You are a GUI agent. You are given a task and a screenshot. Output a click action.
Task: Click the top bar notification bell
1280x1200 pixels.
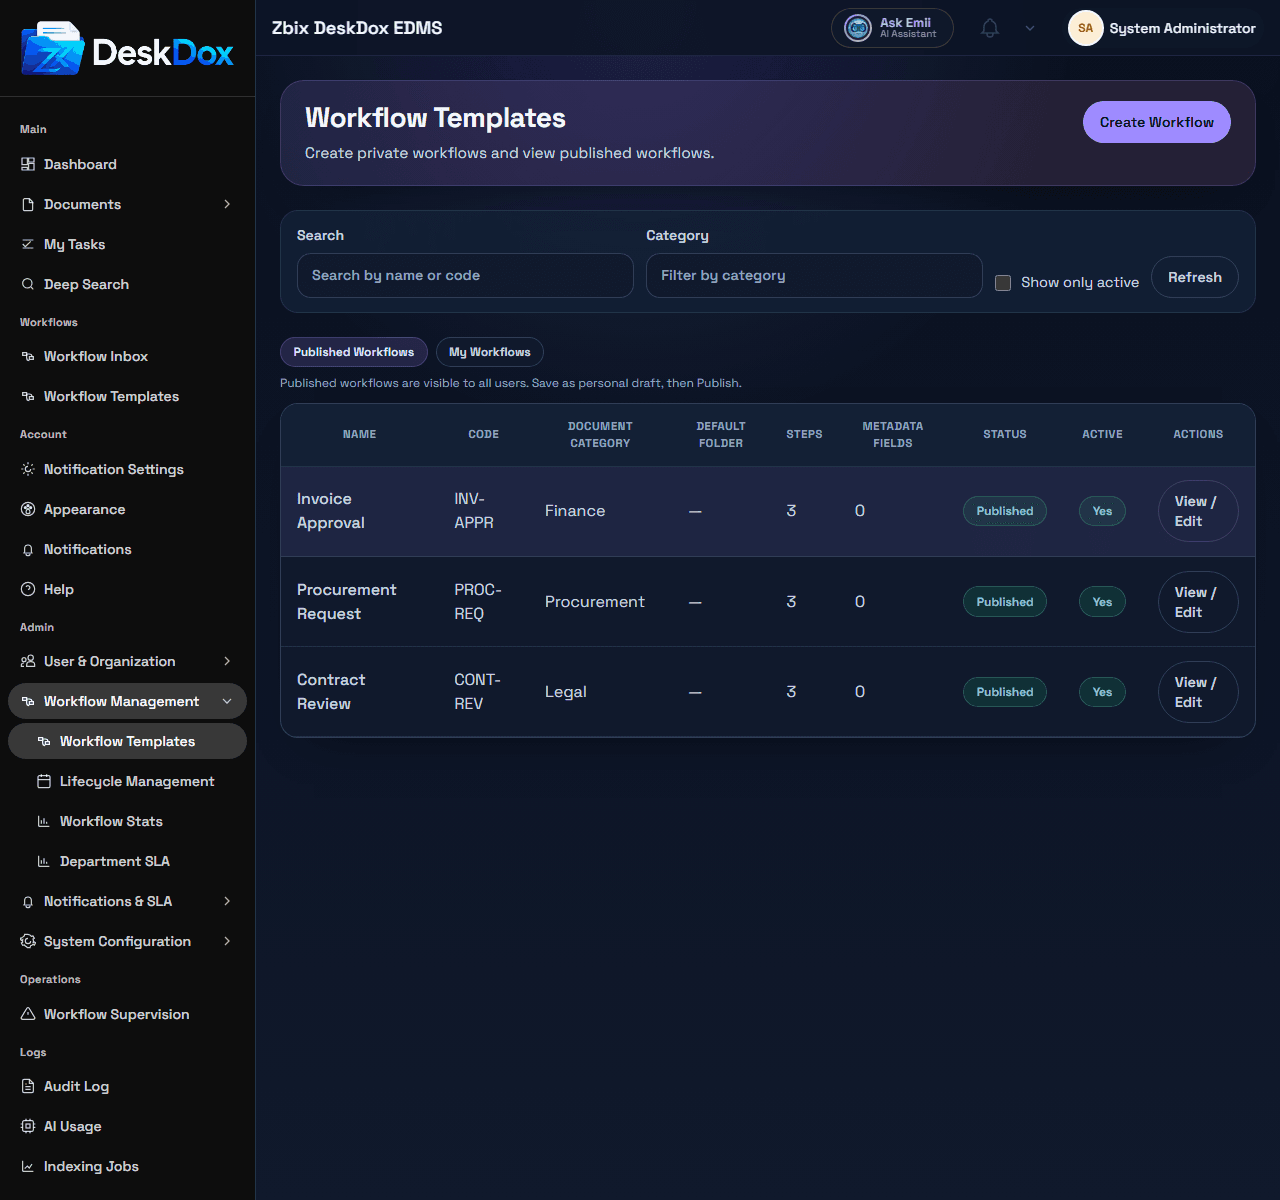[990, 28]
